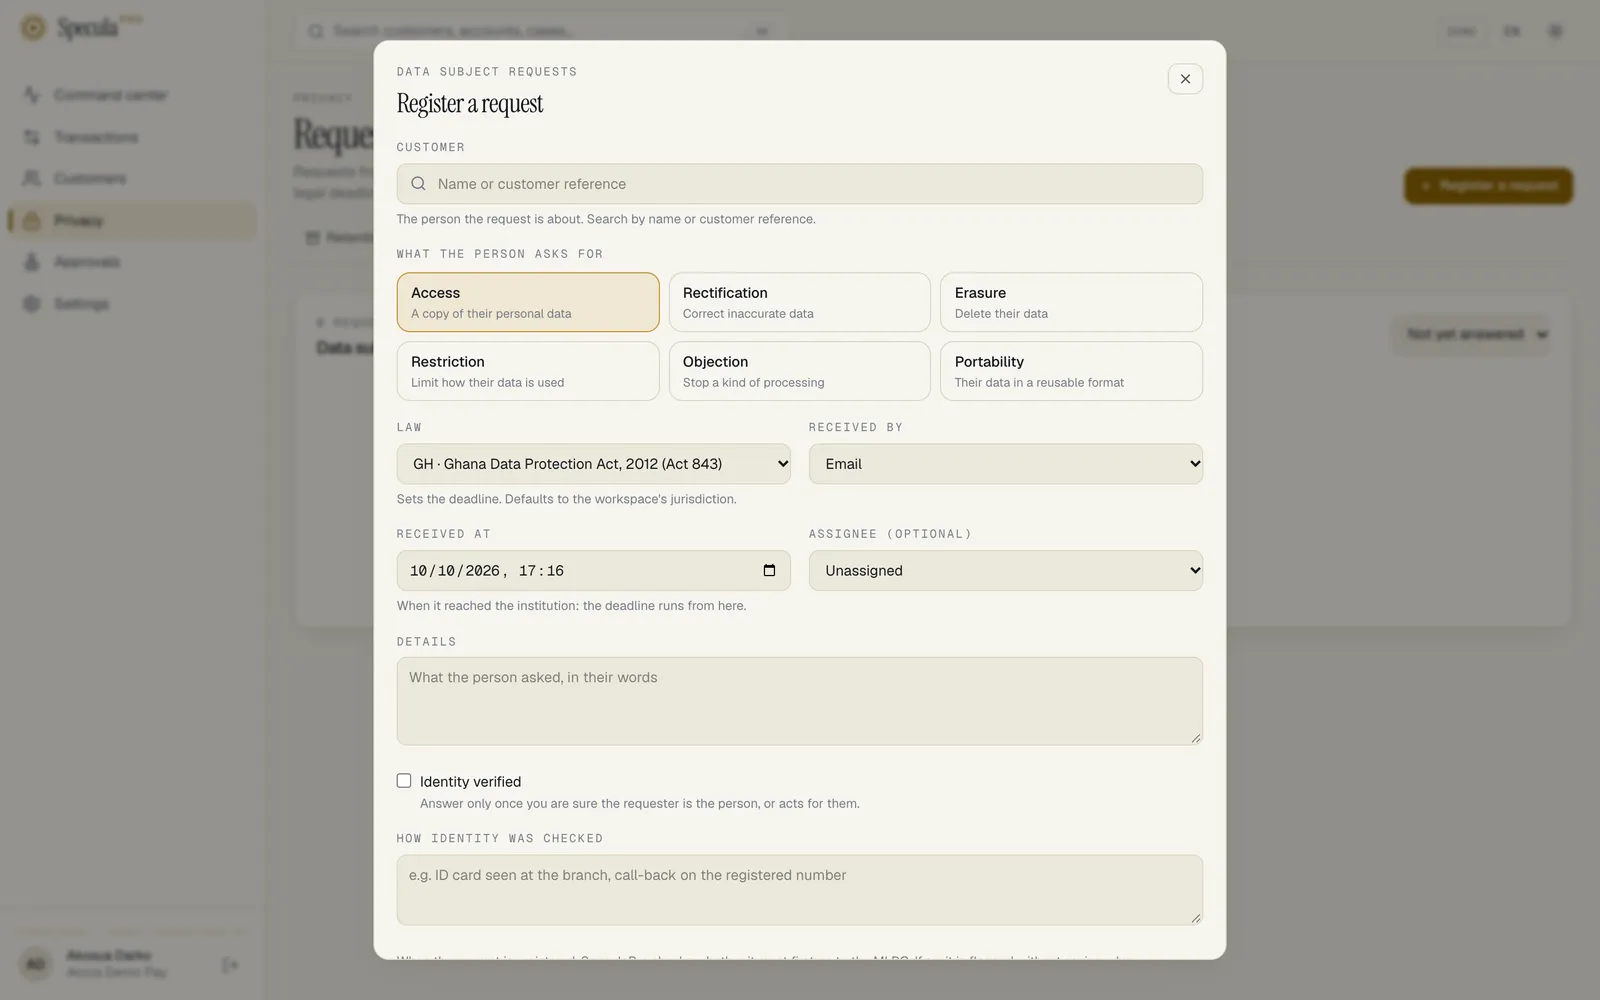This screenshot has width=1600, height=1000.
Task: Select the Restriction request type
Action: tap(528, 371)
